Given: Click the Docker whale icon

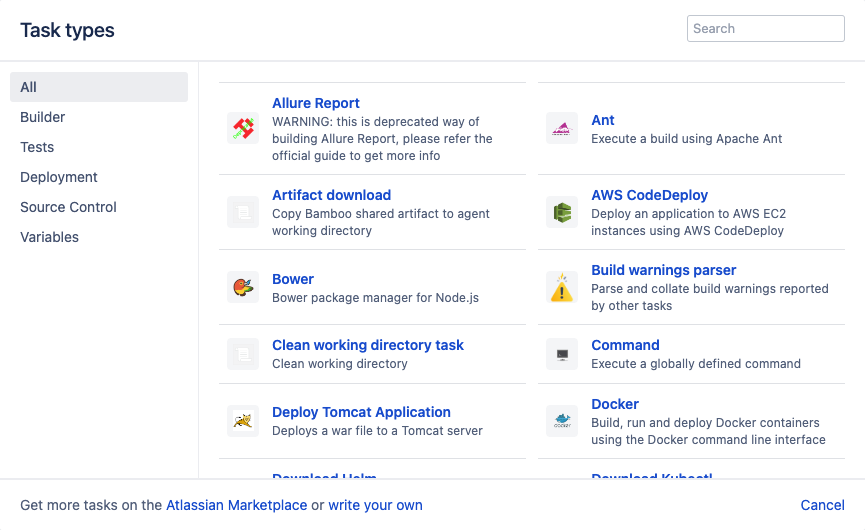Looking at the screenshot, I should coord(562,421).
